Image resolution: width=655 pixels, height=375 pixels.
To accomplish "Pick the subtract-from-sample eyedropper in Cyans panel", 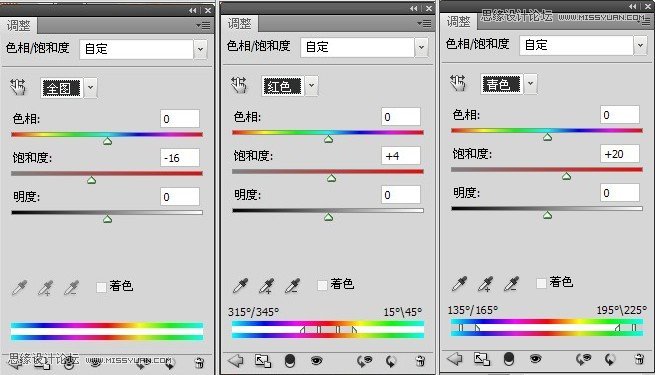I will (x=511, y=284).
